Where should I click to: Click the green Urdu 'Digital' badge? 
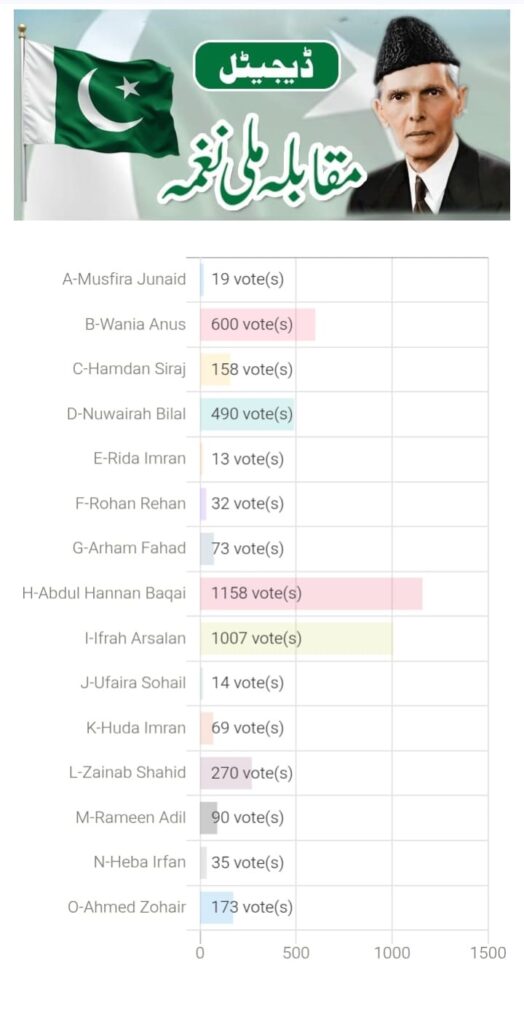tap(267, 66)
